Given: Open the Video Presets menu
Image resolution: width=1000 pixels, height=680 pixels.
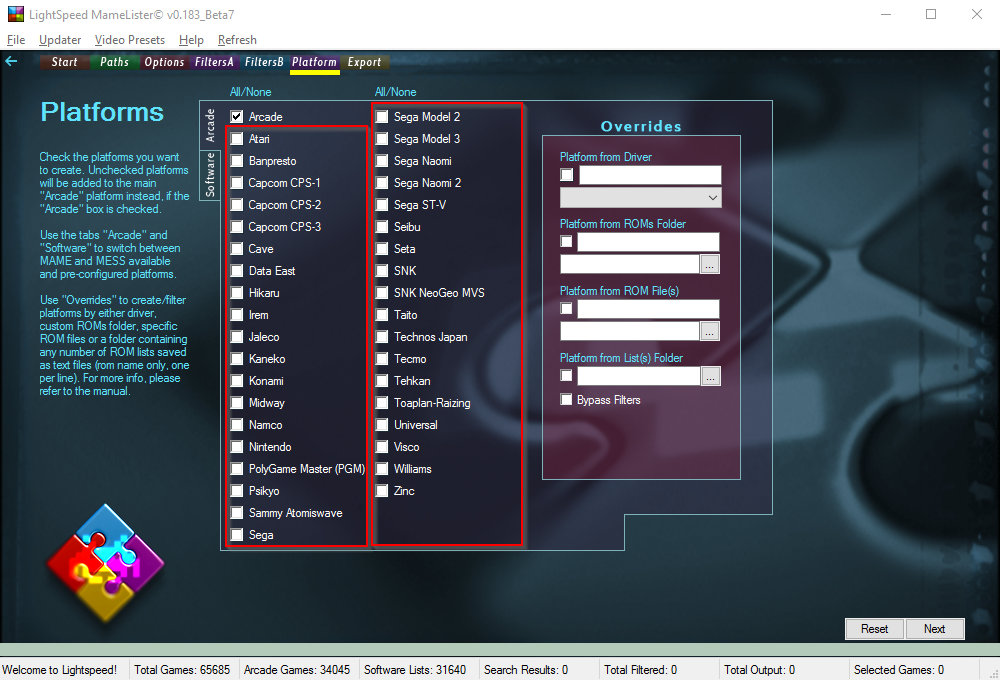Looking at the screenshot, I should click(x=129, y=40).
